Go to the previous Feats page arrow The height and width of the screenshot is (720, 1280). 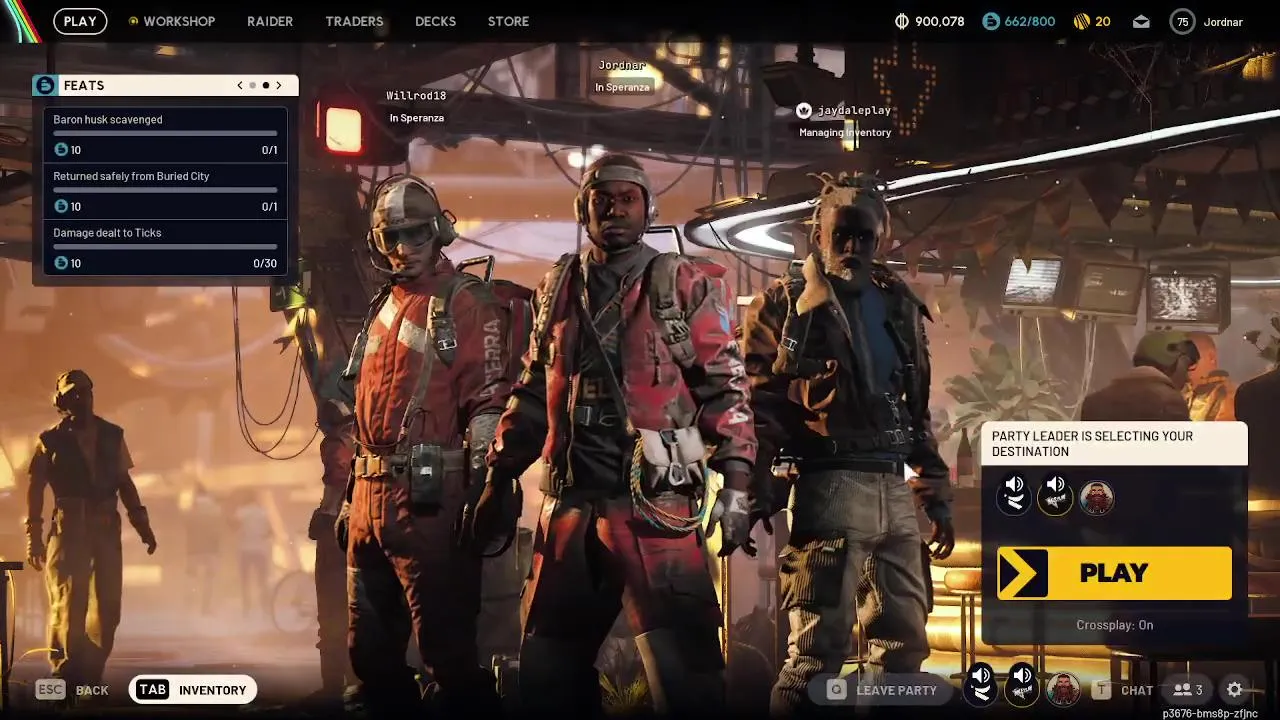(240, 85)
